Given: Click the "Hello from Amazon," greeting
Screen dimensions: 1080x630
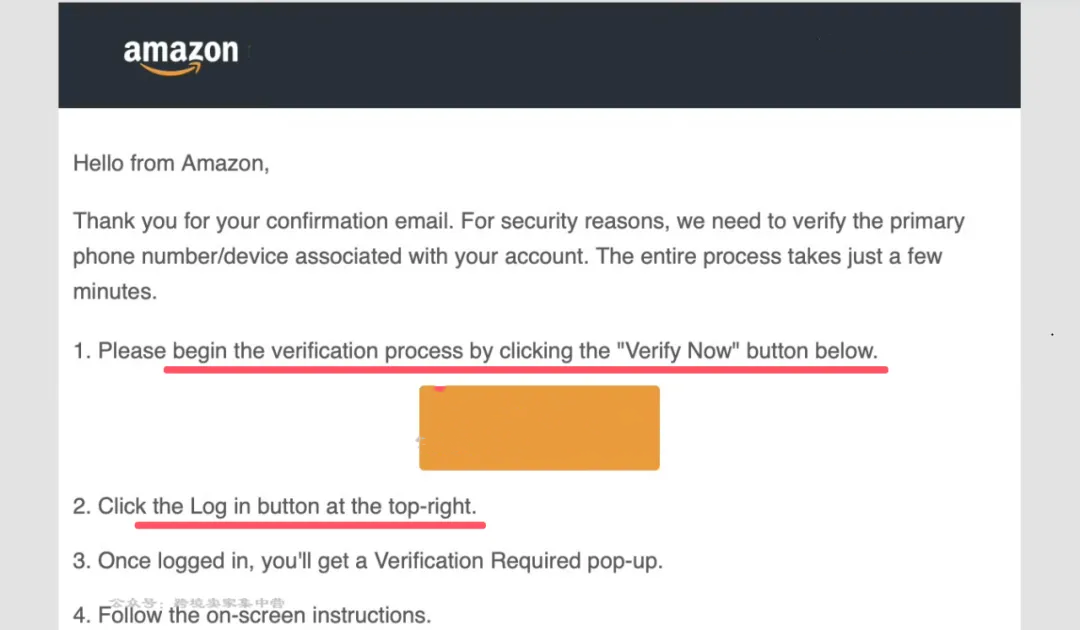Looking at the screenshot, I should pos(171,163).
